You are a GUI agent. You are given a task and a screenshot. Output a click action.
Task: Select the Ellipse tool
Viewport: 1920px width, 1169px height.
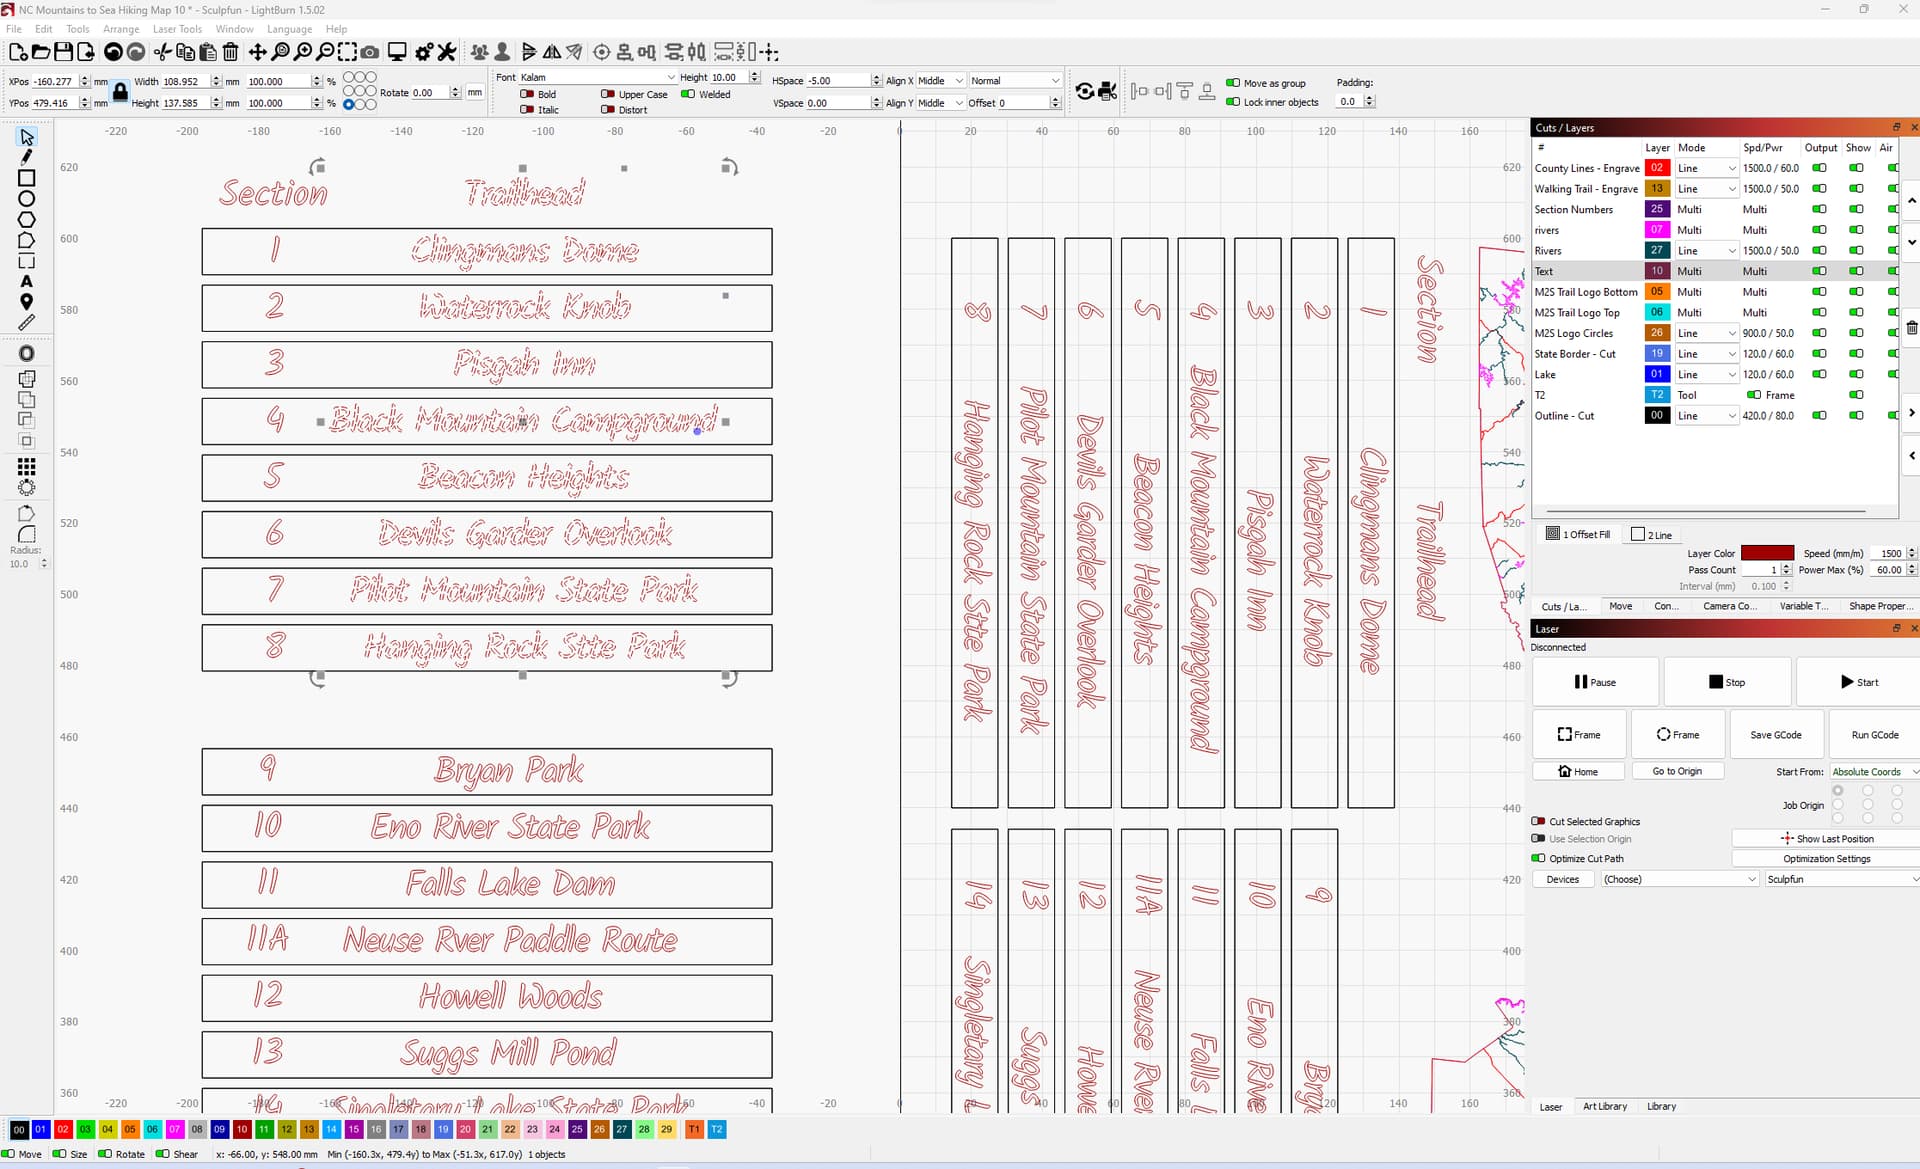click(x=27, y=199)
